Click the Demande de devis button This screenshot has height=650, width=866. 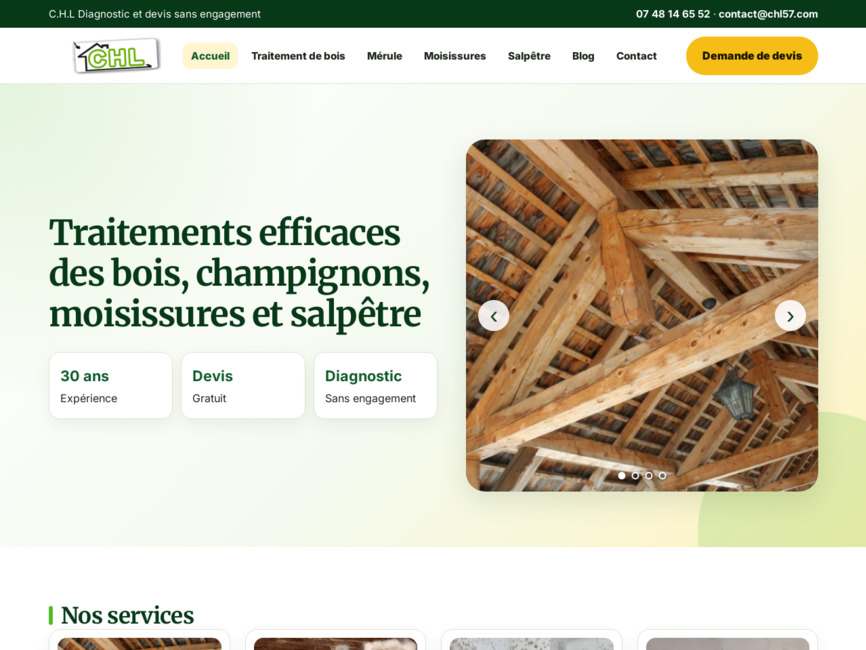click(x=752, y=56)
